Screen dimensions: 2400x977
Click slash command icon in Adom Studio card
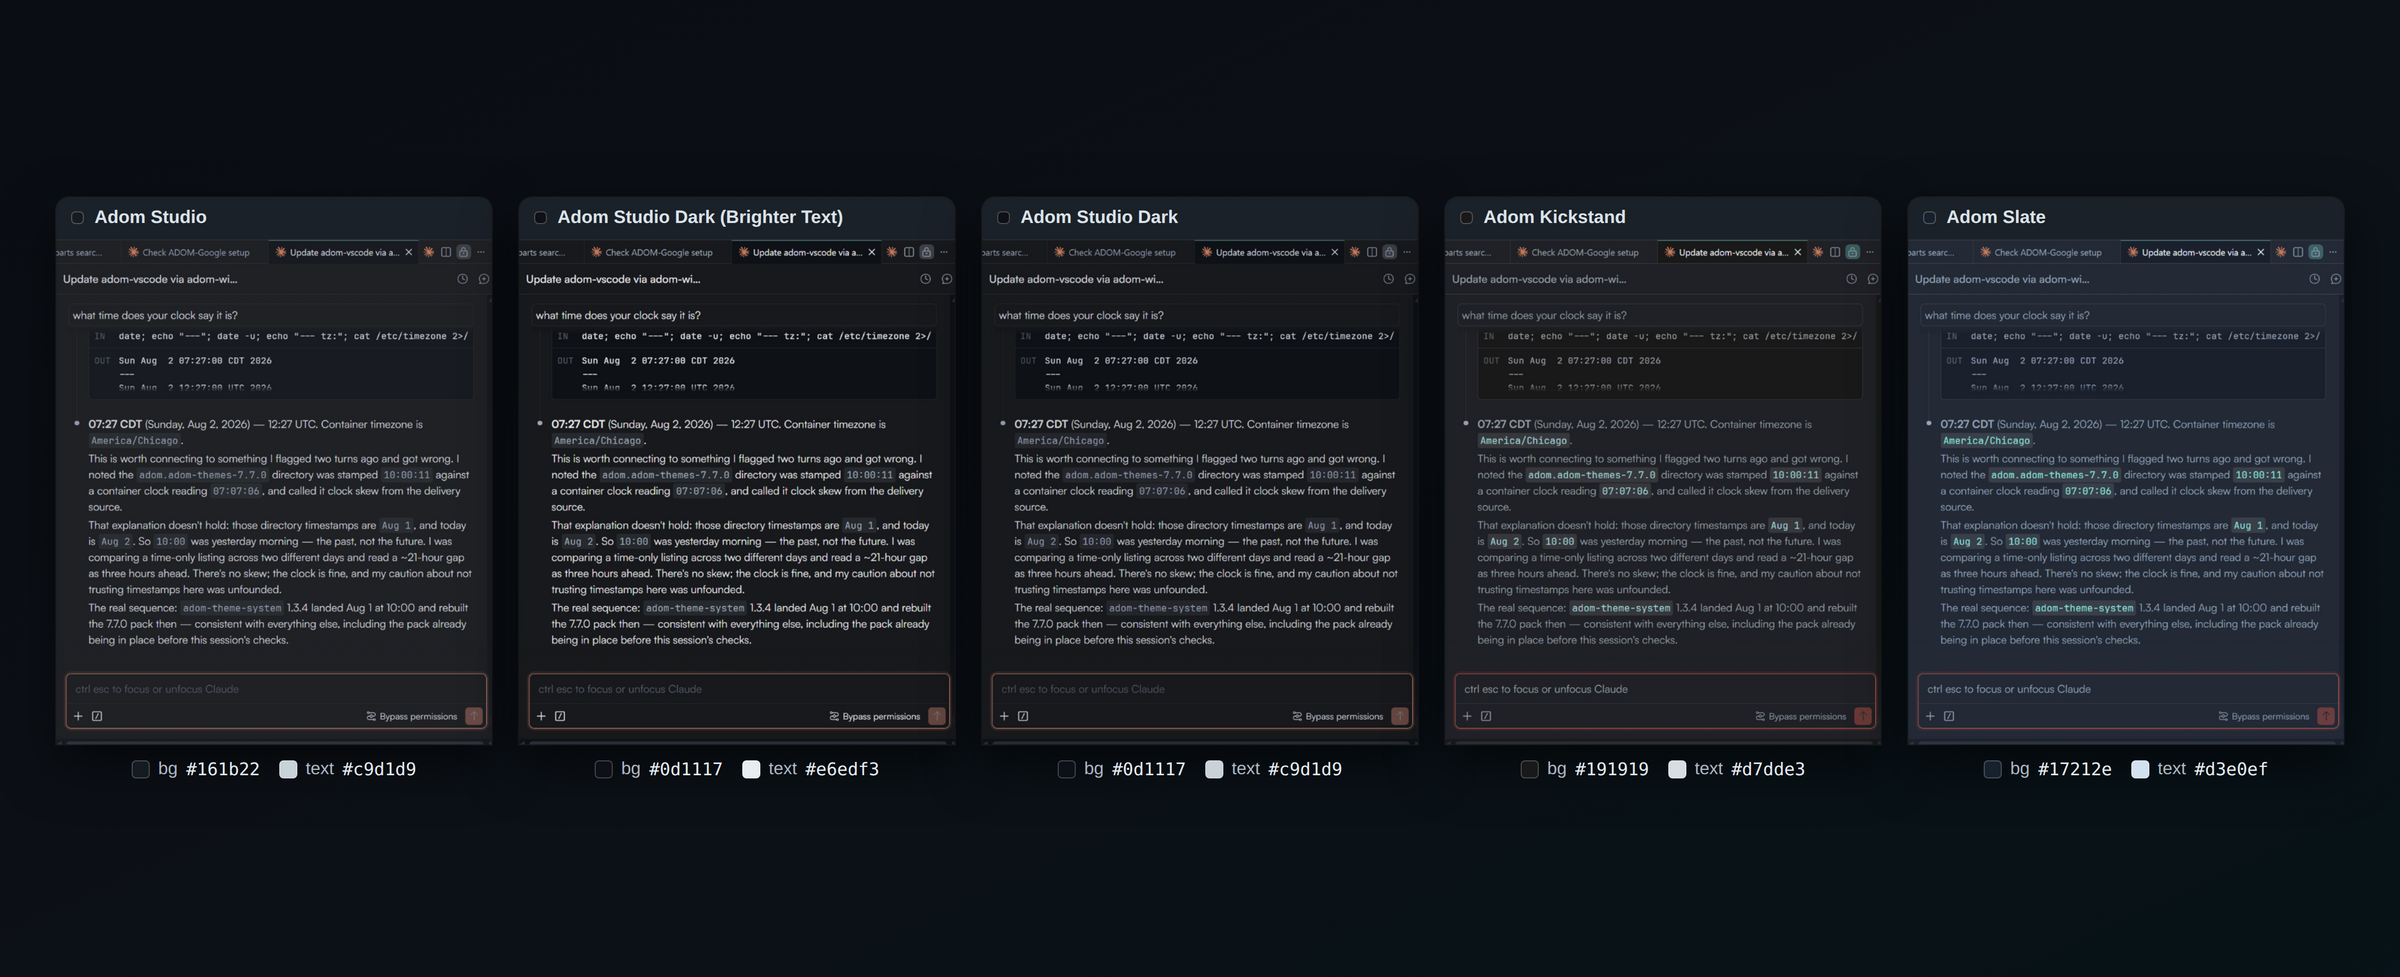(x=97, y=716)
